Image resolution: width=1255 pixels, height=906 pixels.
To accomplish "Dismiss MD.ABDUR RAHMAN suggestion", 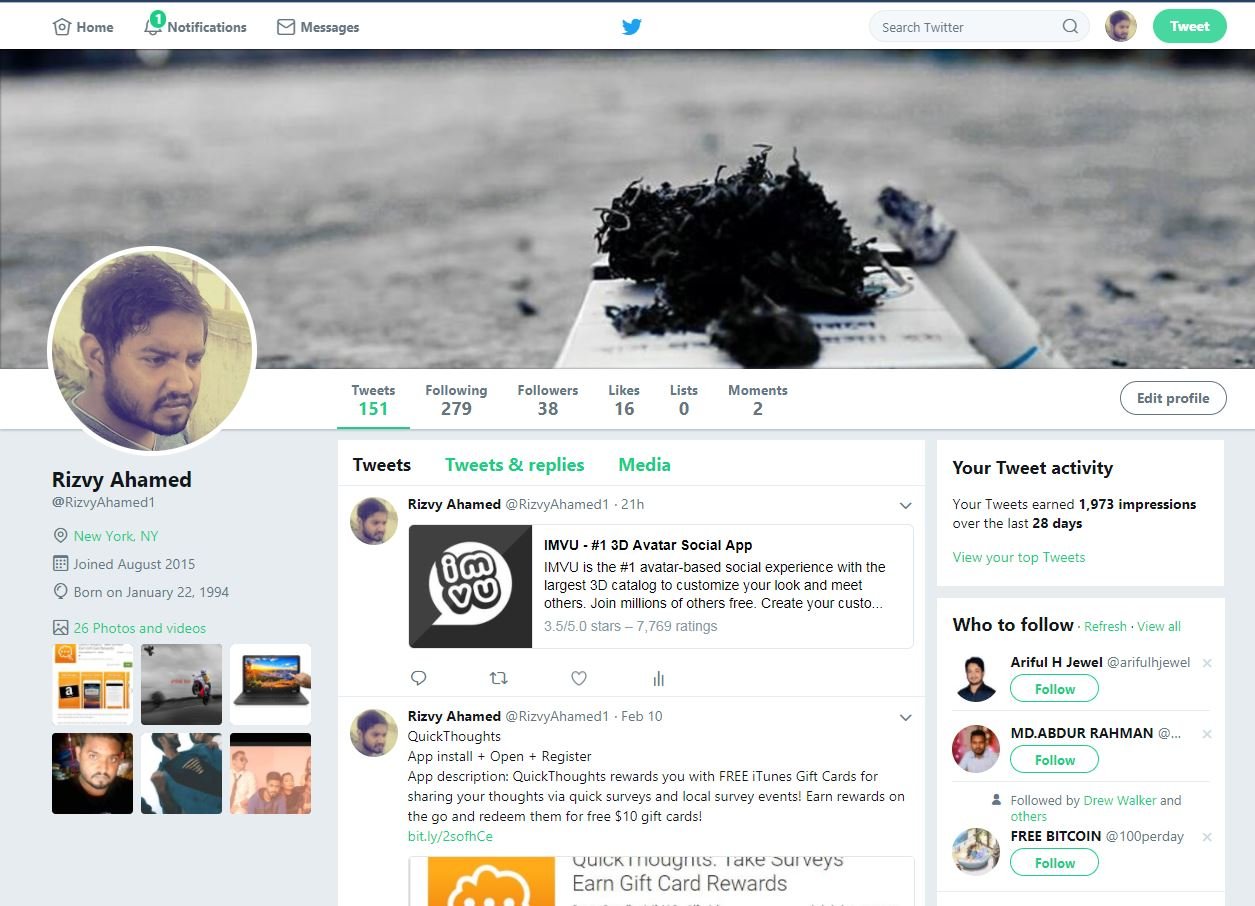I will tap(1207, 734).
